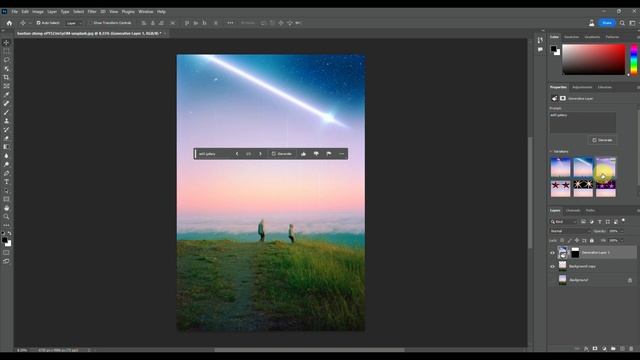Screen dimensions: 640x360
Task: Collapse the Variations section
Action: click(551, 151)
